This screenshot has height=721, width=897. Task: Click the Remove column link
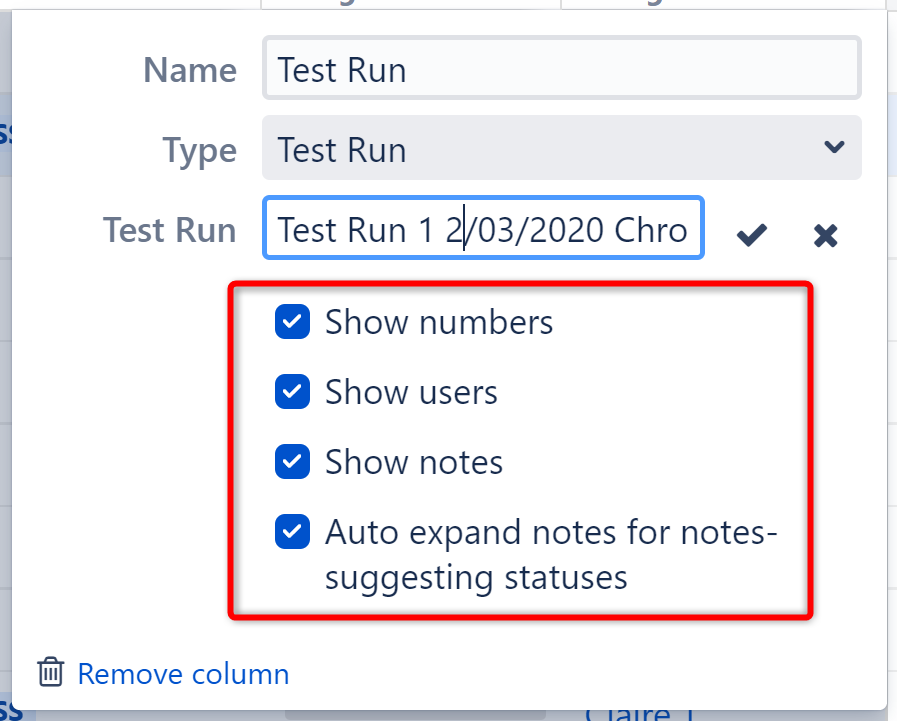[183, 674]
